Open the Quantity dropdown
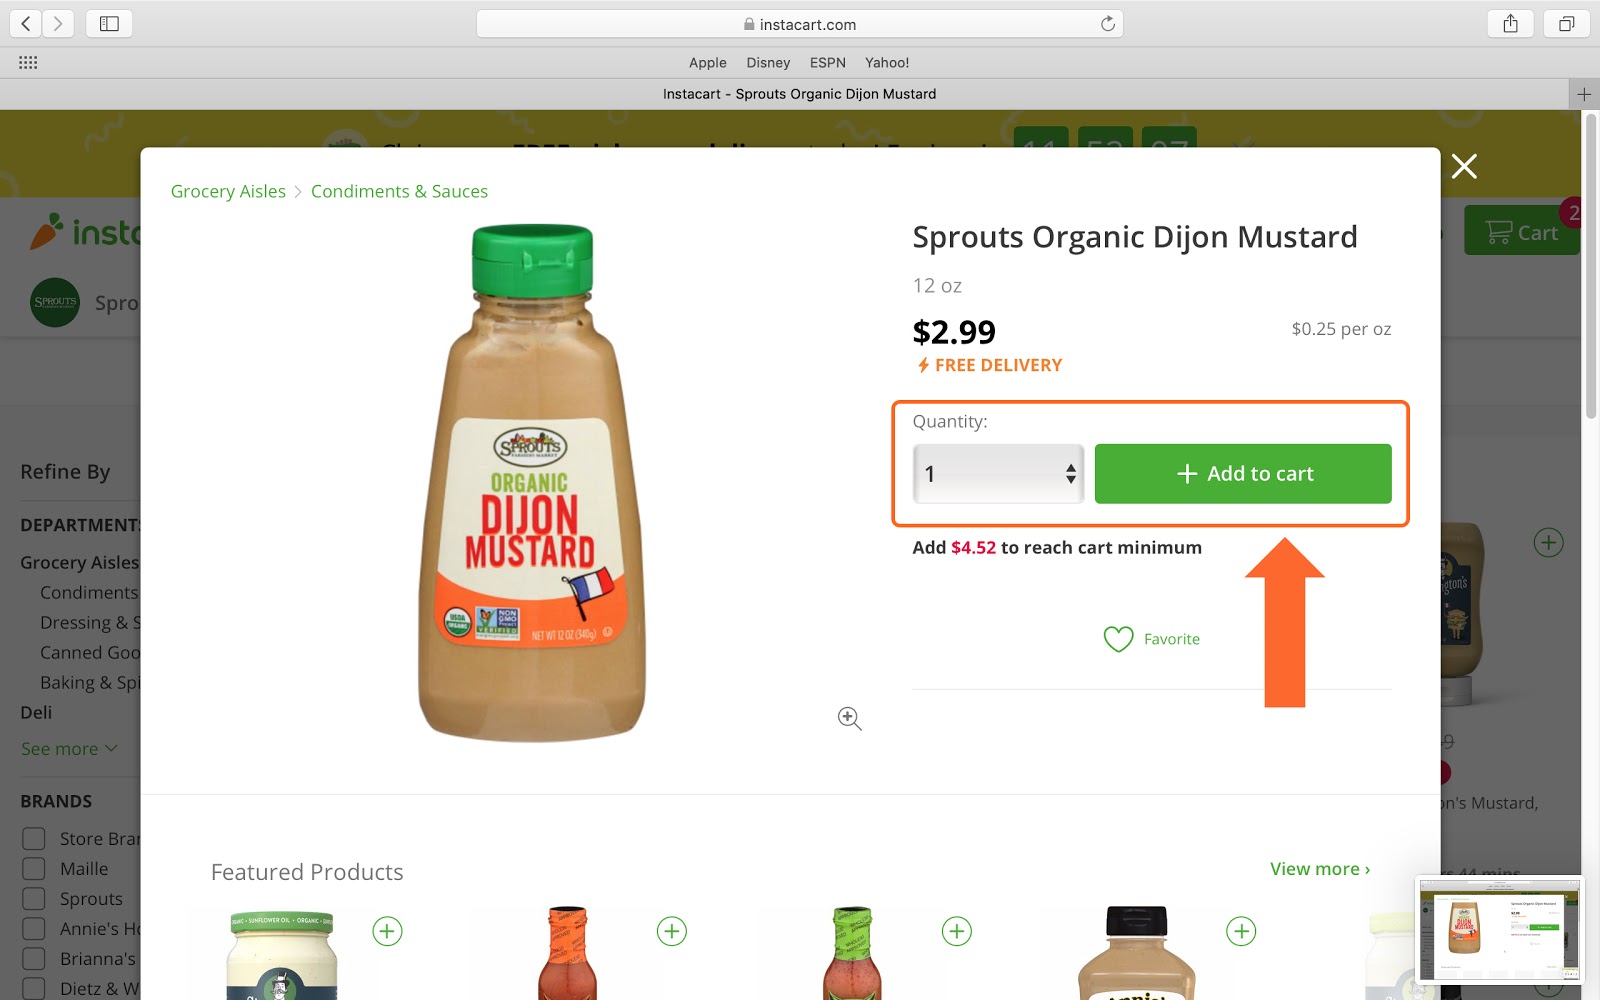This screenshot has height=1000, width=1600. [998, 474]
